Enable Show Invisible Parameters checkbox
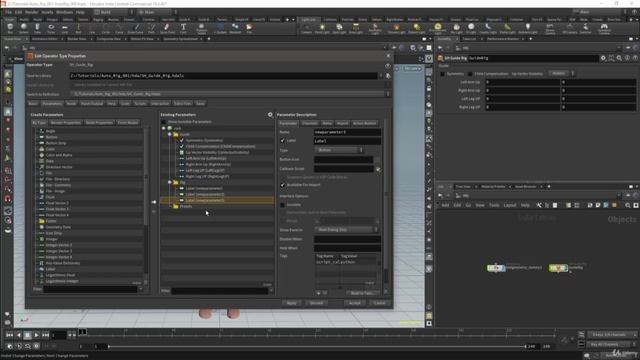Viewport: 640px width, 360px height. (164, 122)
